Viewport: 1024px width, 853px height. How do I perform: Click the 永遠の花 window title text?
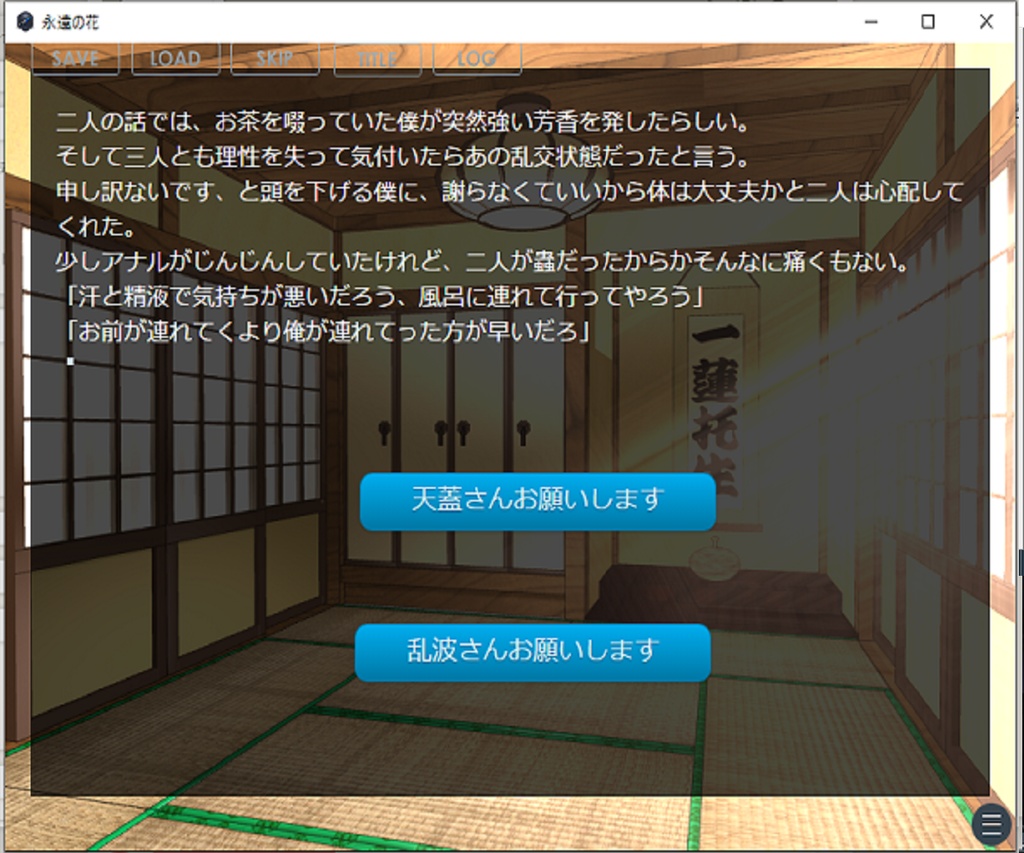pos(70,22)
